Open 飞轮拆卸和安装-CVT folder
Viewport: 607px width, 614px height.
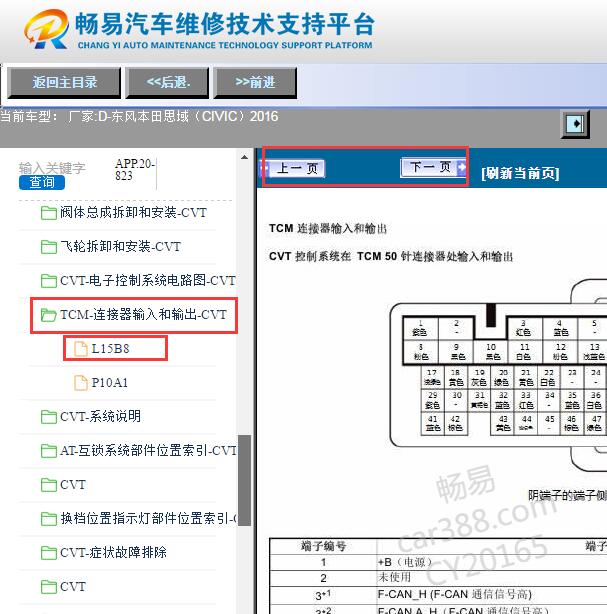120,247
